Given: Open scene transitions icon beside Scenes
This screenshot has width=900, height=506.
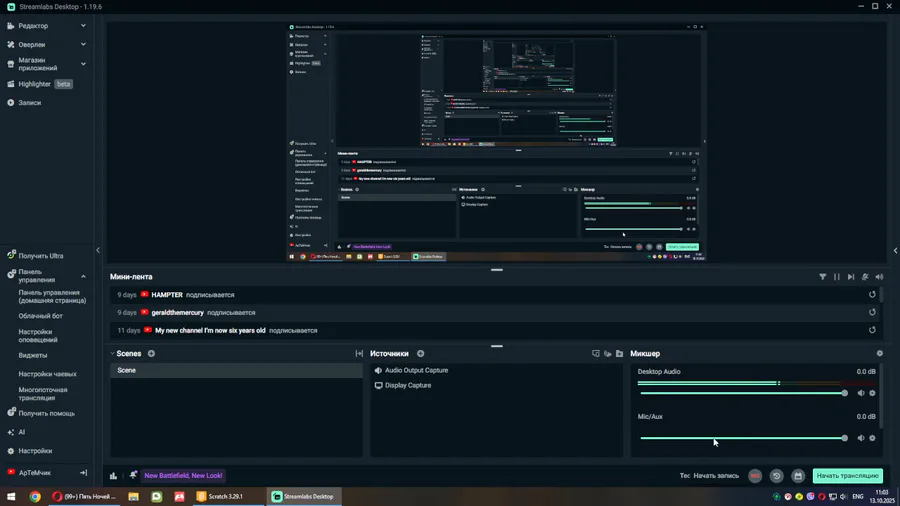Looking at the screenshot, I should click(x=359, y=354).
